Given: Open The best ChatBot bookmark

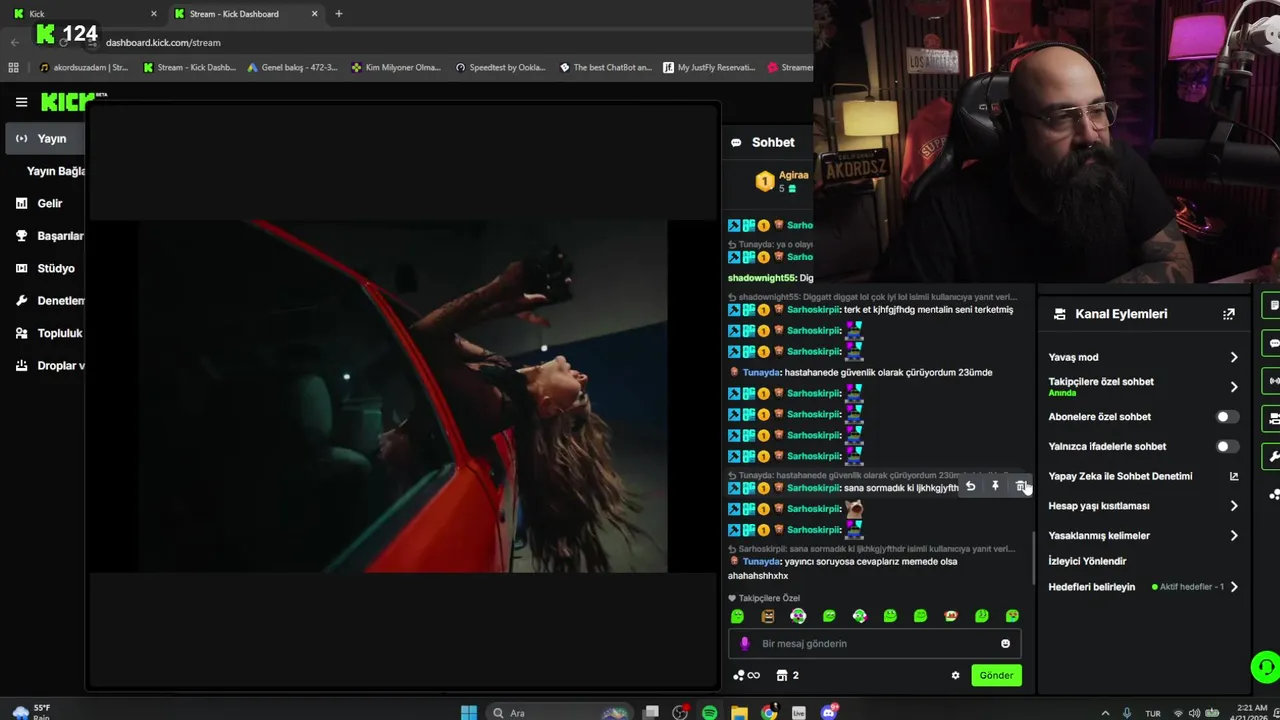Looking at the screenshot, I should coord(605,68).
